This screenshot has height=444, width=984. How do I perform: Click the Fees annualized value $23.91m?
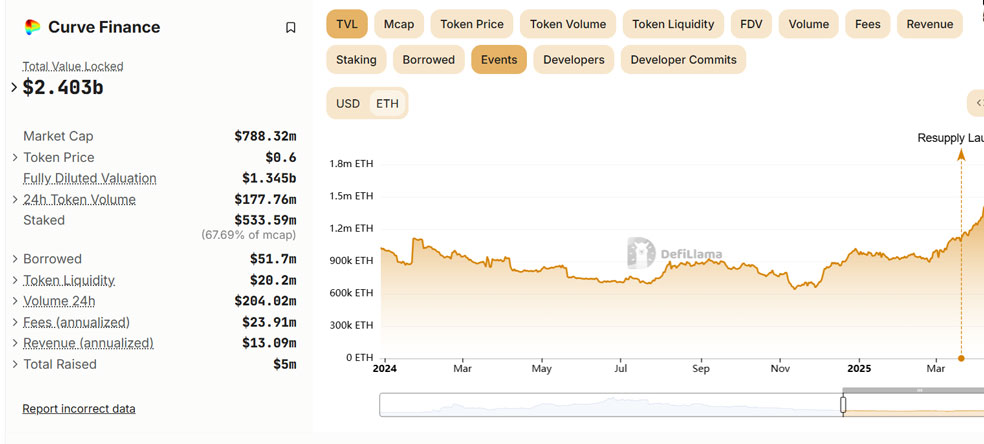pyautogui.click(x=269, y=322)
